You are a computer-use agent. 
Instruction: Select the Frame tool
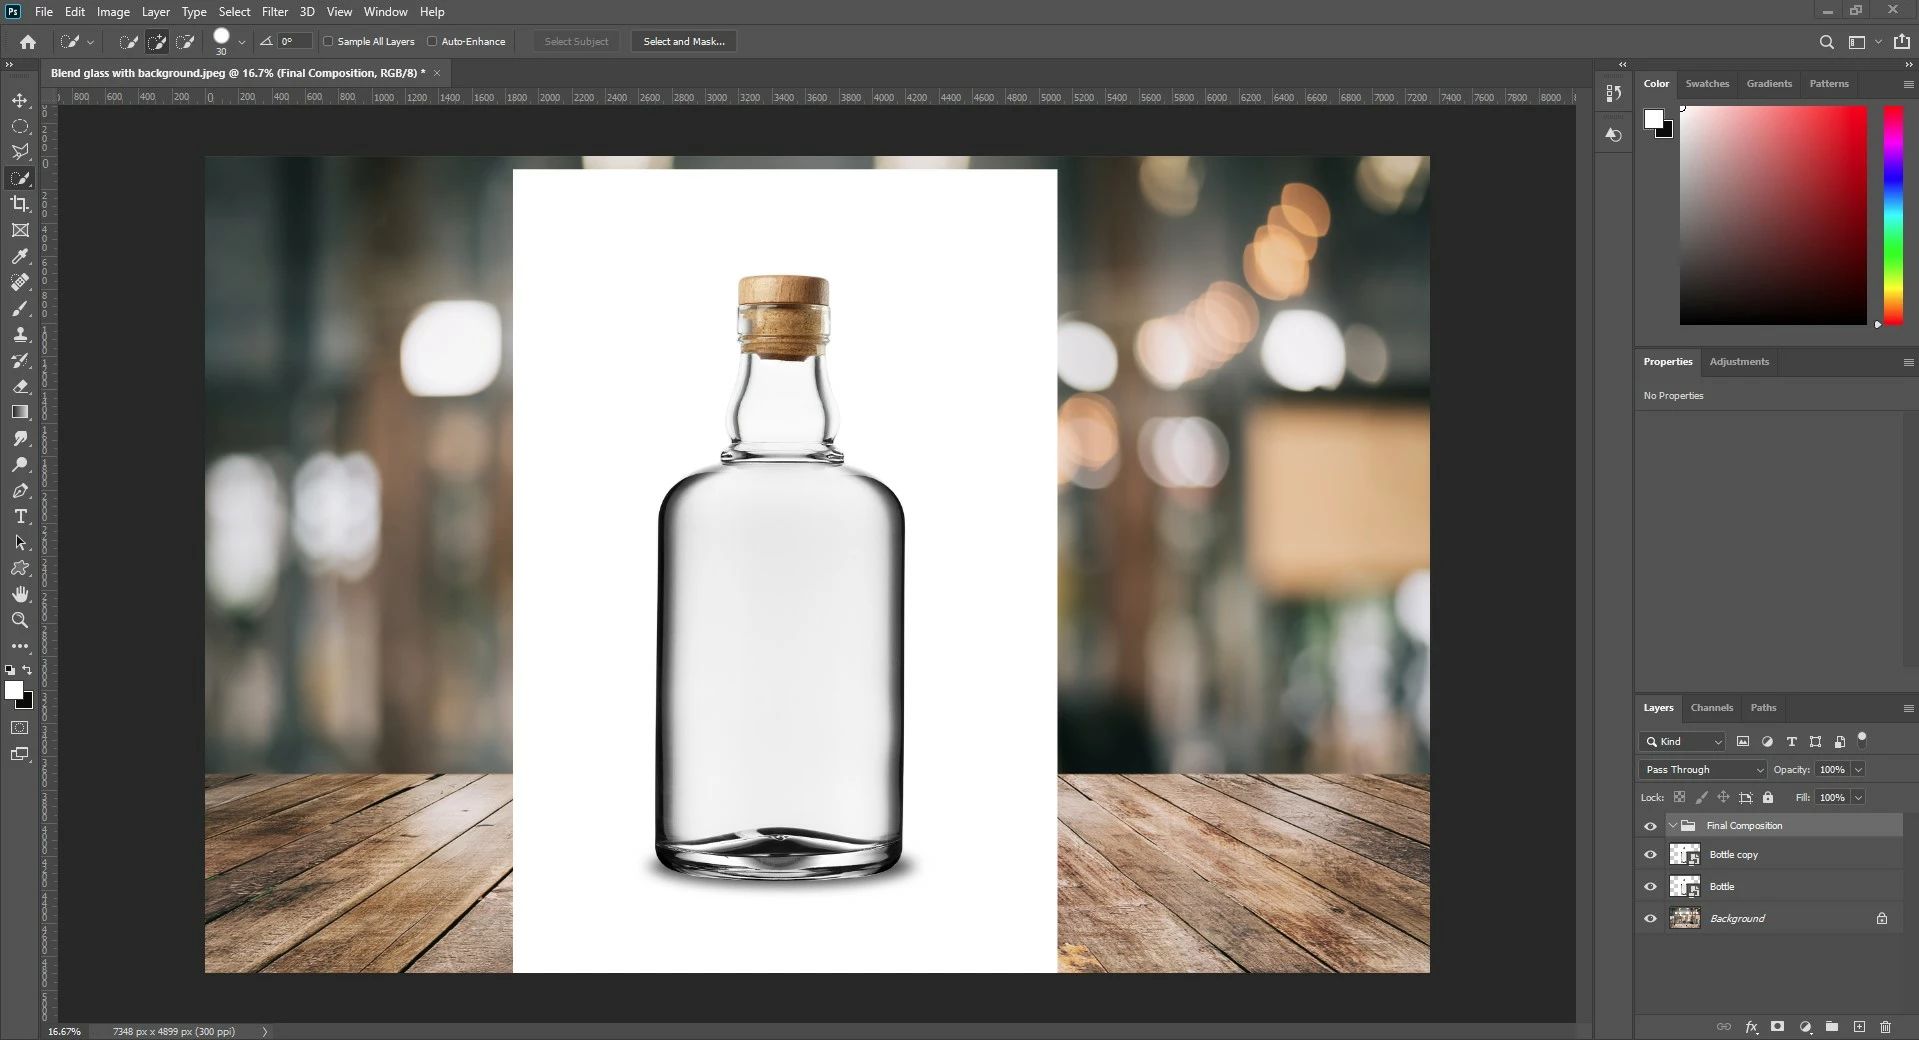(20, 230)
